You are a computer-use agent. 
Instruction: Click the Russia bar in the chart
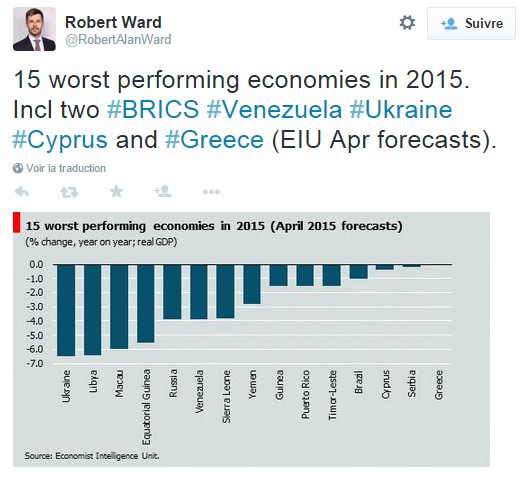click(x=172, y=292)
